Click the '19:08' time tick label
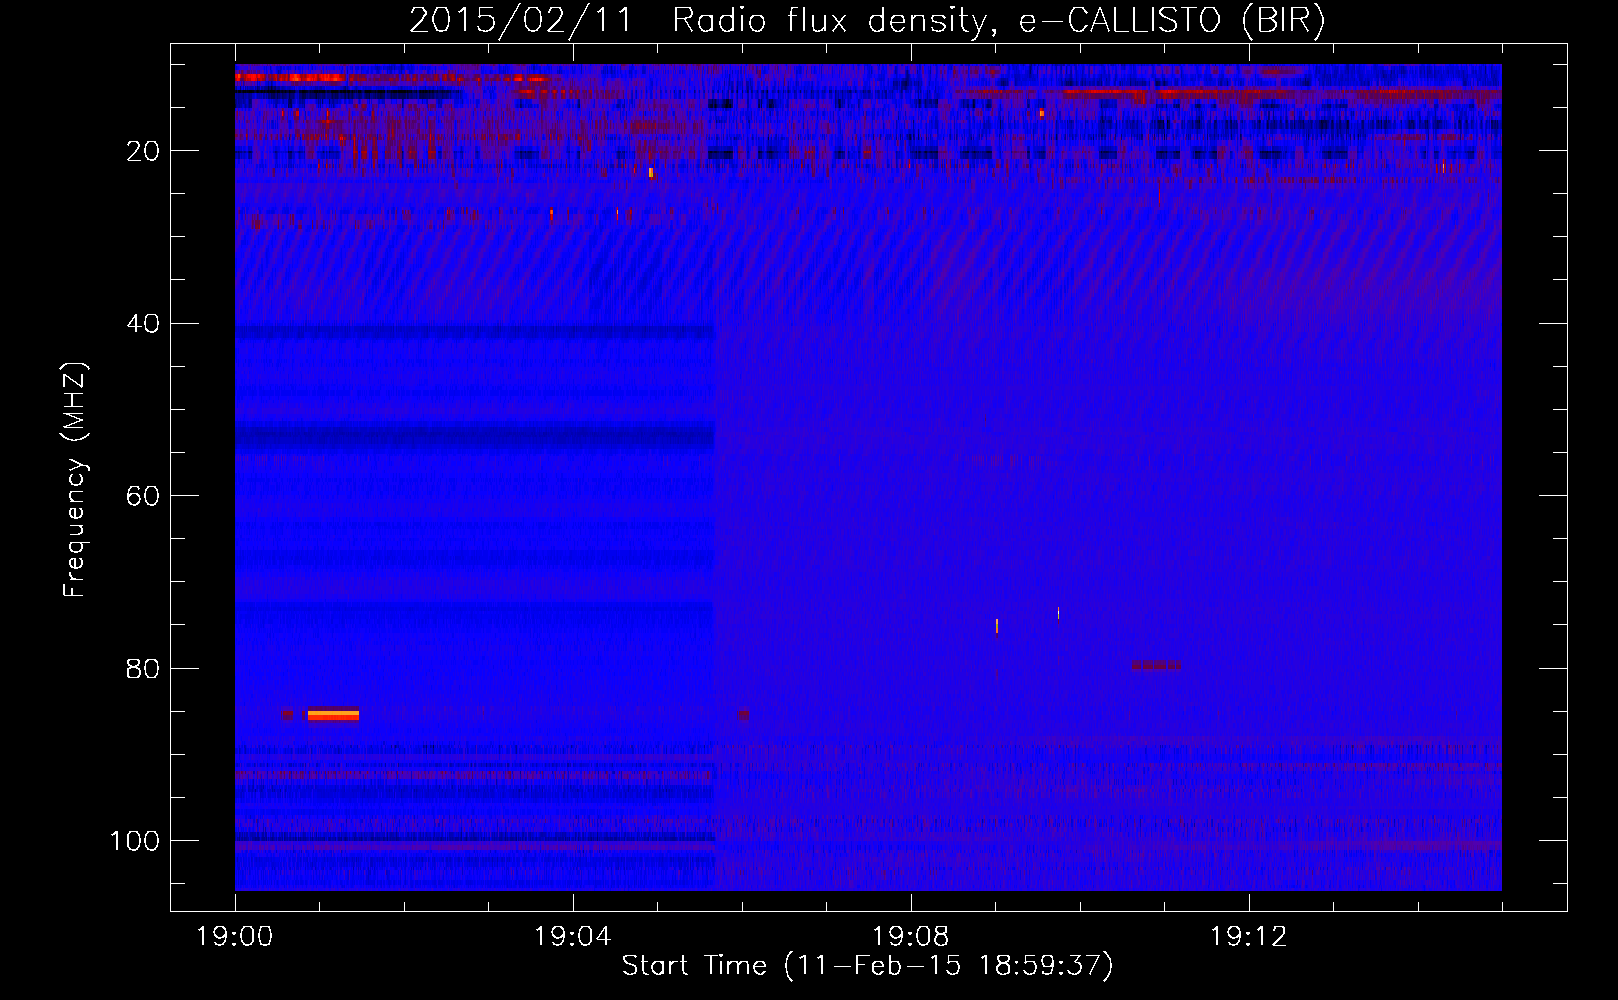Image resolution: width=1618 pixels, height=1000 pixels. (x=910, y=937)
